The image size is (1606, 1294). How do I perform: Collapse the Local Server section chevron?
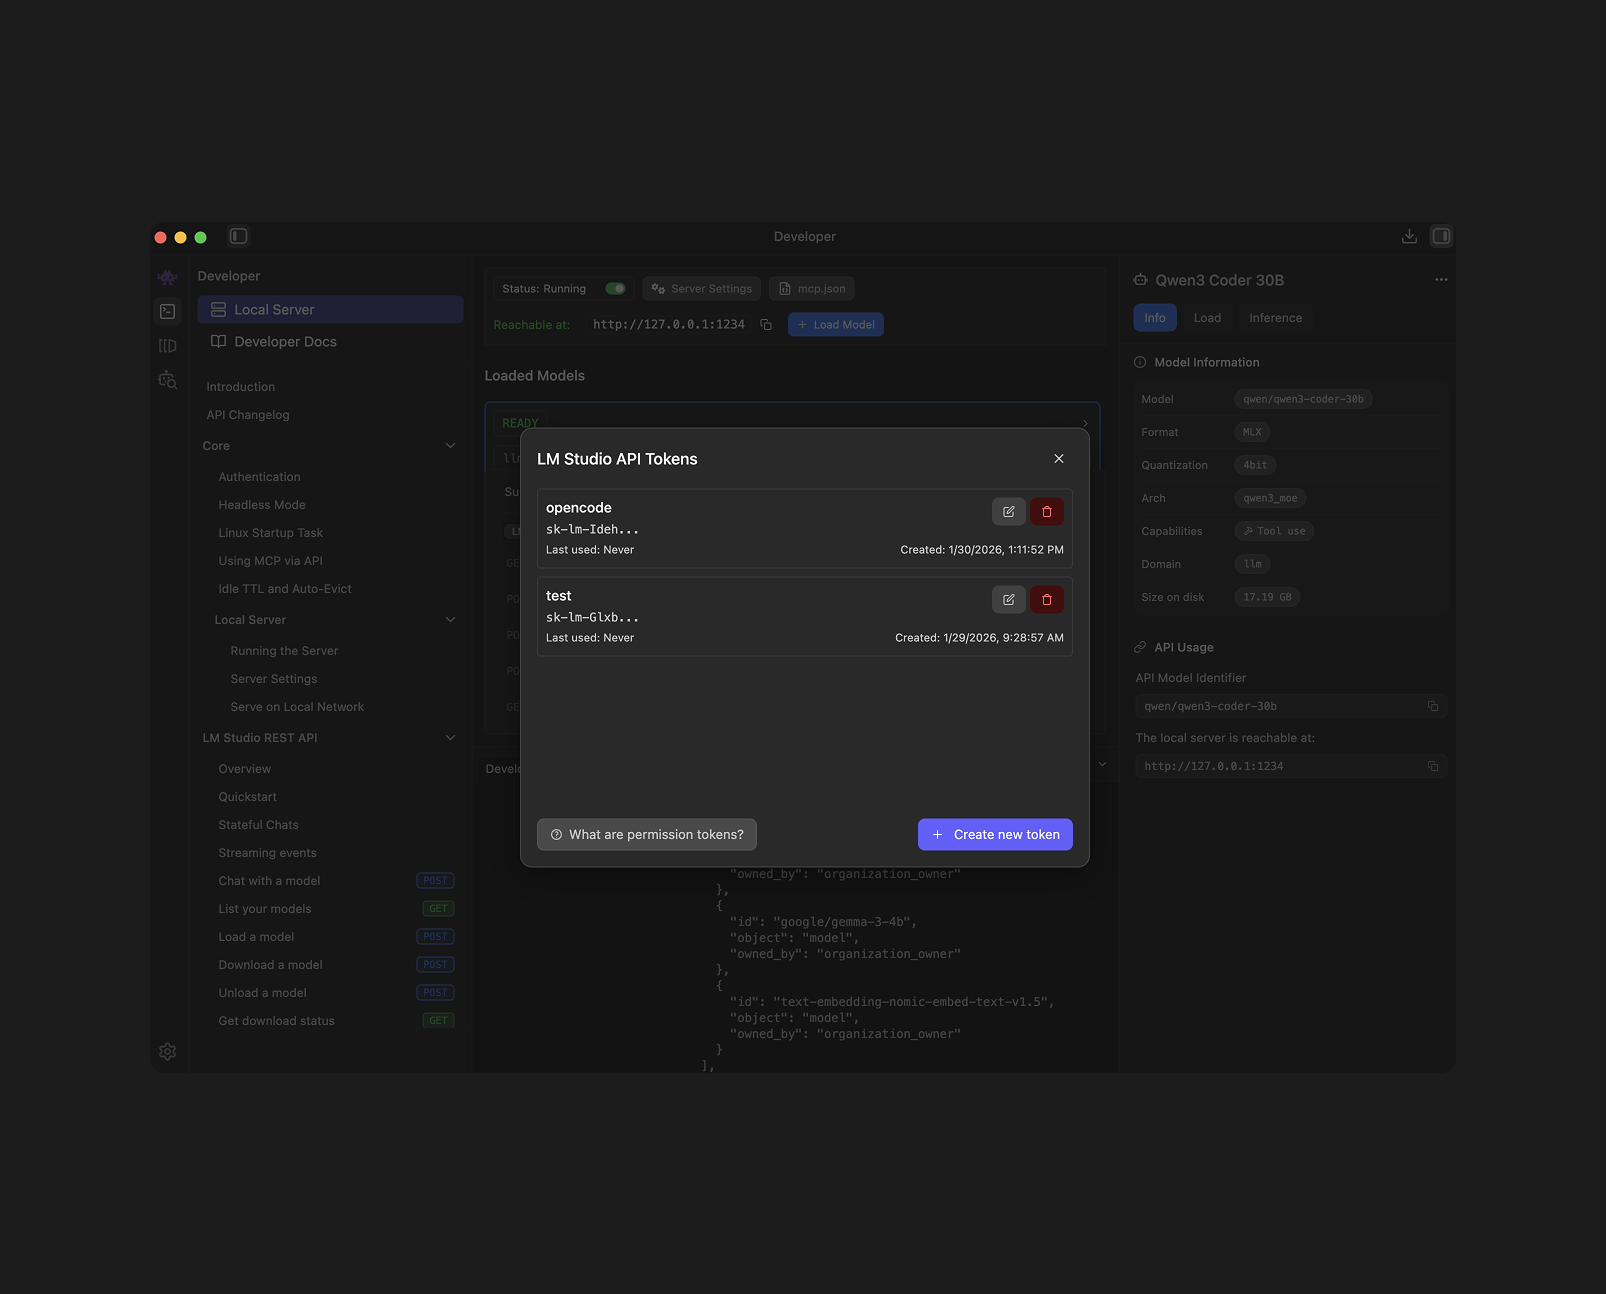pos(451,619)
